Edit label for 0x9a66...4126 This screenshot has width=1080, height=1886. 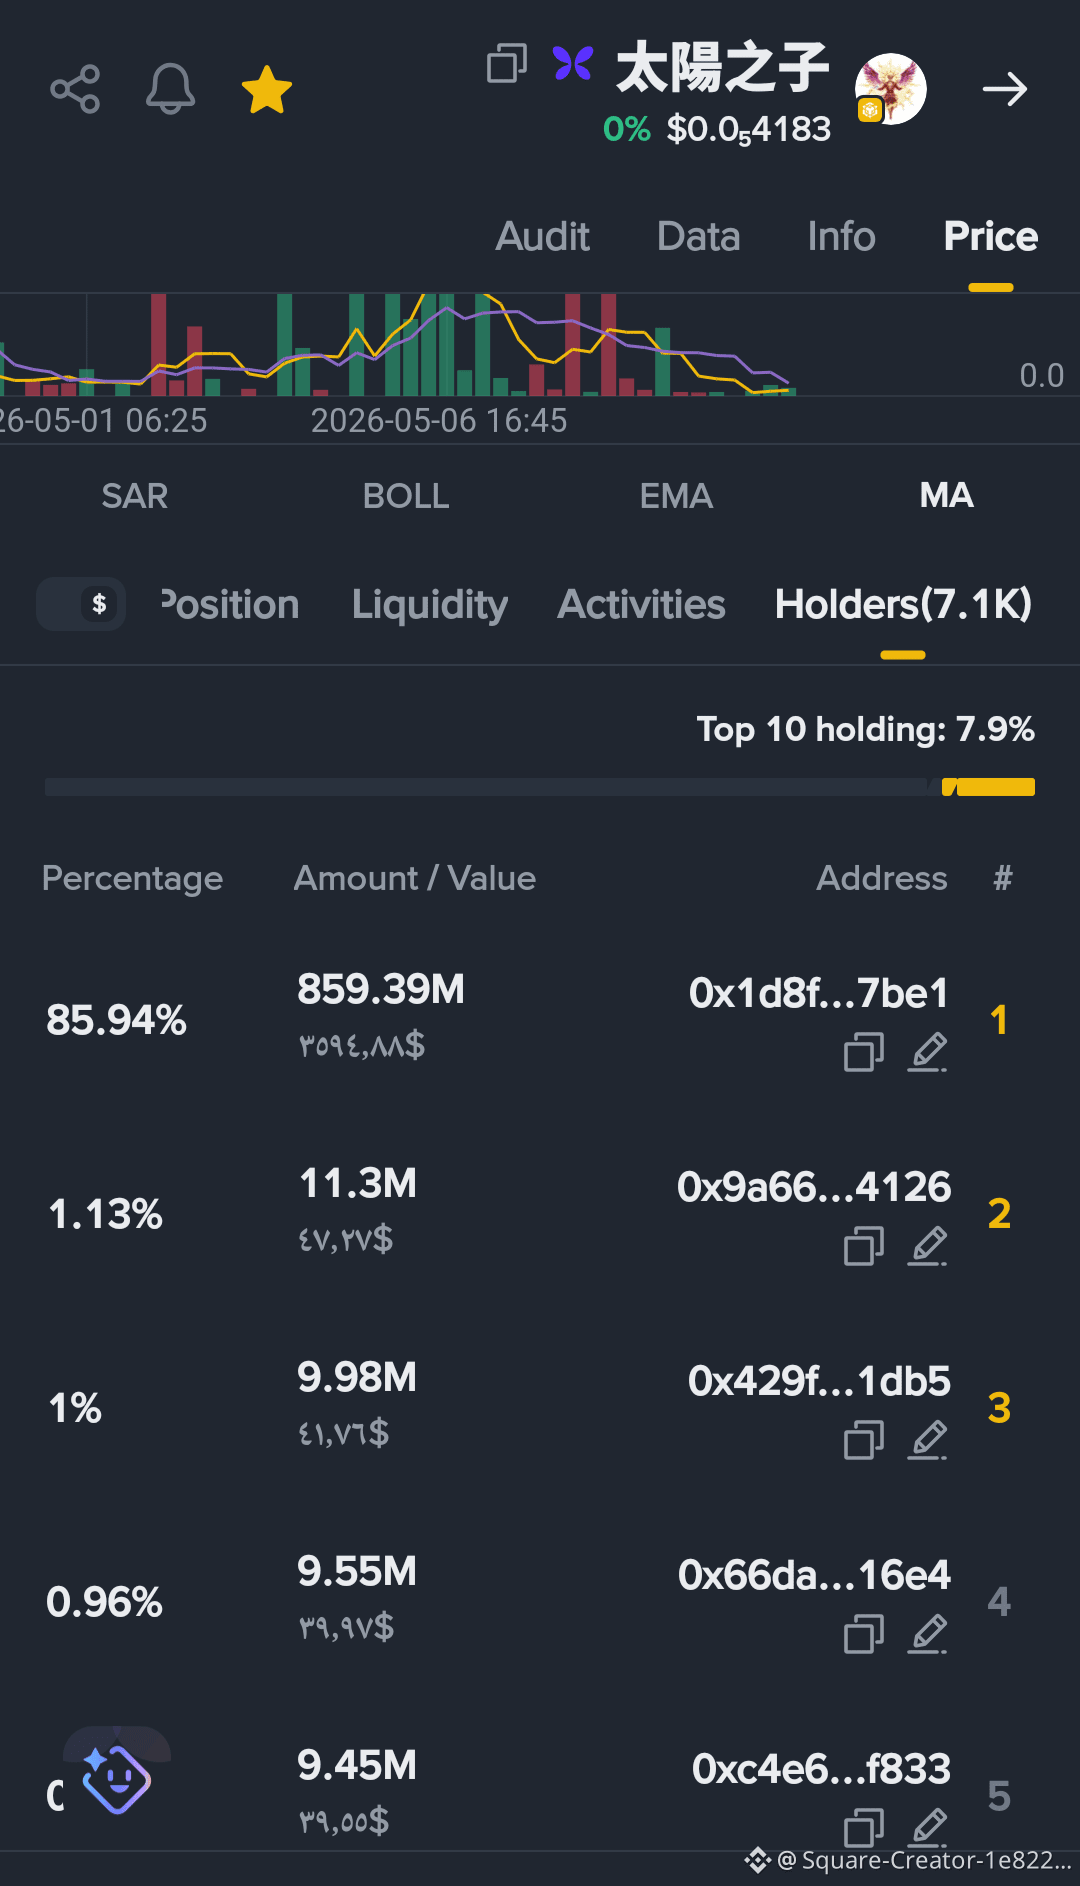[x=928, y=1246]
